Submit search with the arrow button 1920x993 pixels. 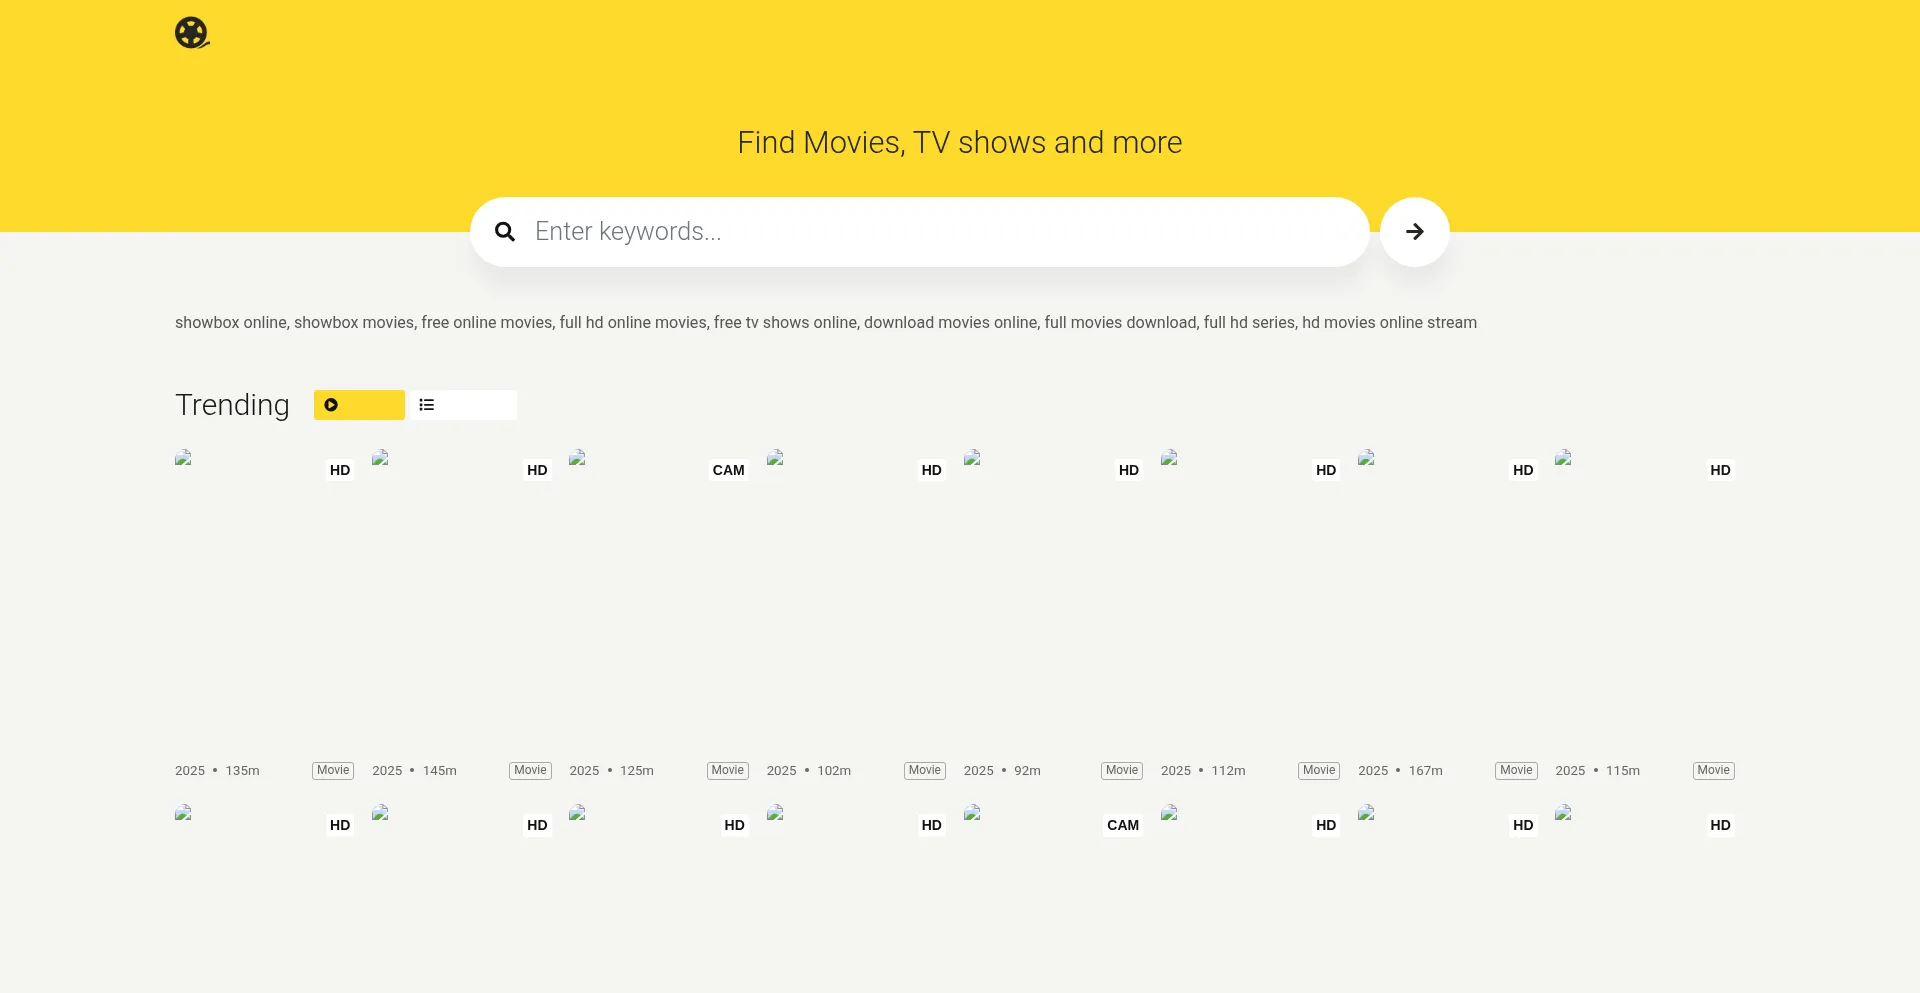click(1414, 232)
